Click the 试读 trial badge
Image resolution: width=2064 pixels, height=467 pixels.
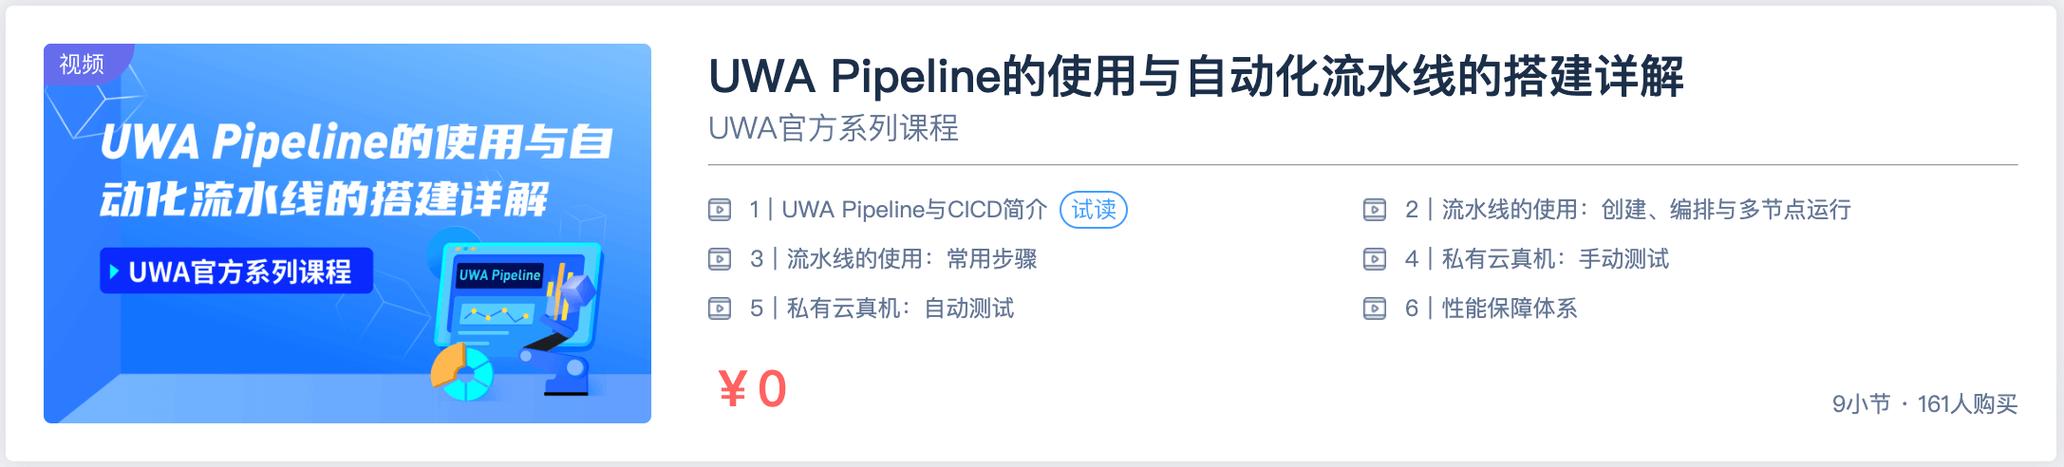(x=1093, y=210)
